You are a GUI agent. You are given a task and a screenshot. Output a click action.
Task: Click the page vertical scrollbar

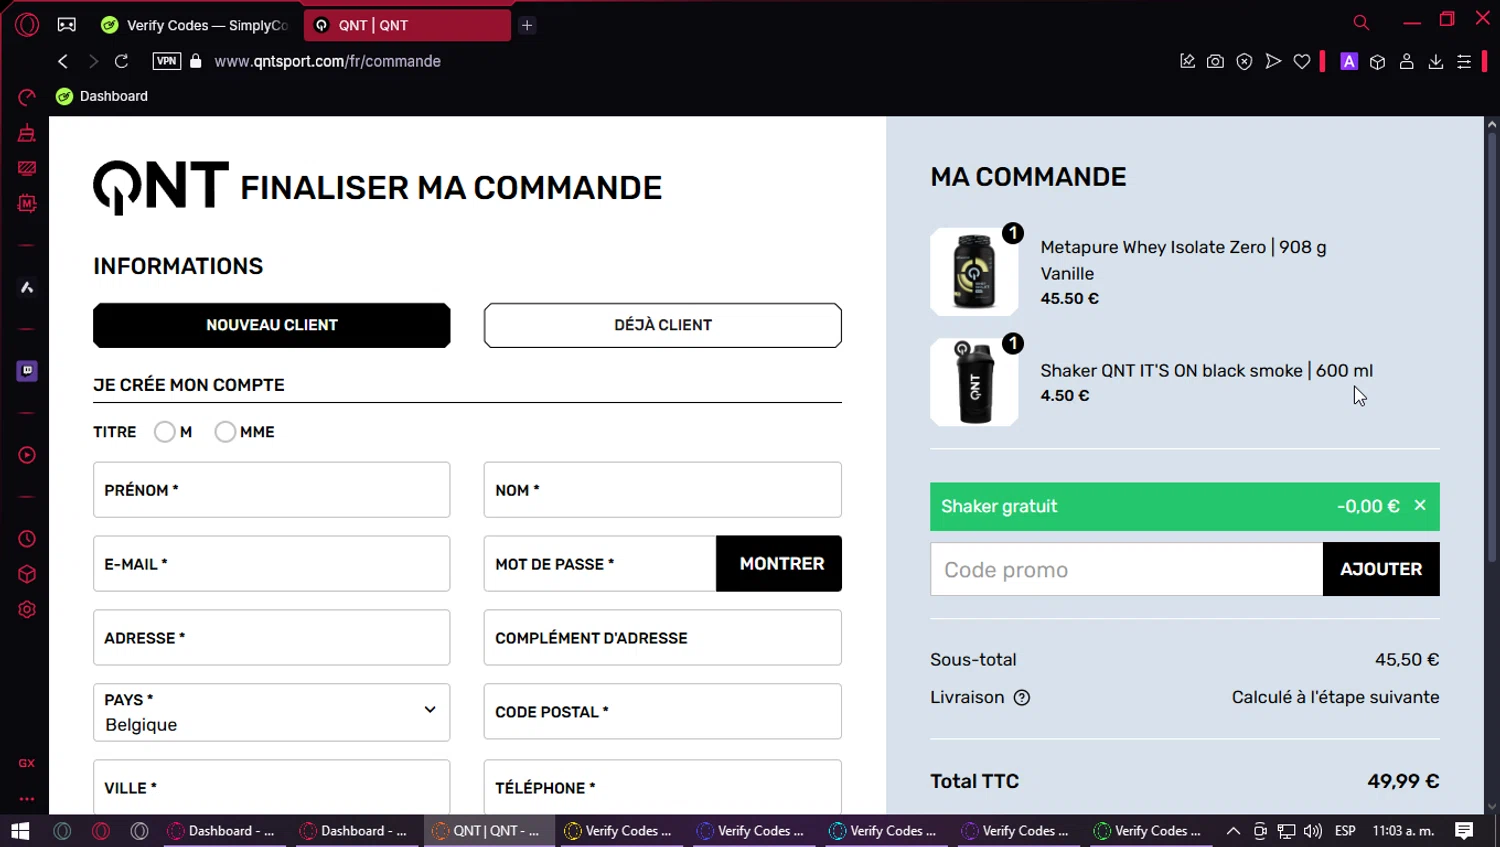coord(1492,346)
